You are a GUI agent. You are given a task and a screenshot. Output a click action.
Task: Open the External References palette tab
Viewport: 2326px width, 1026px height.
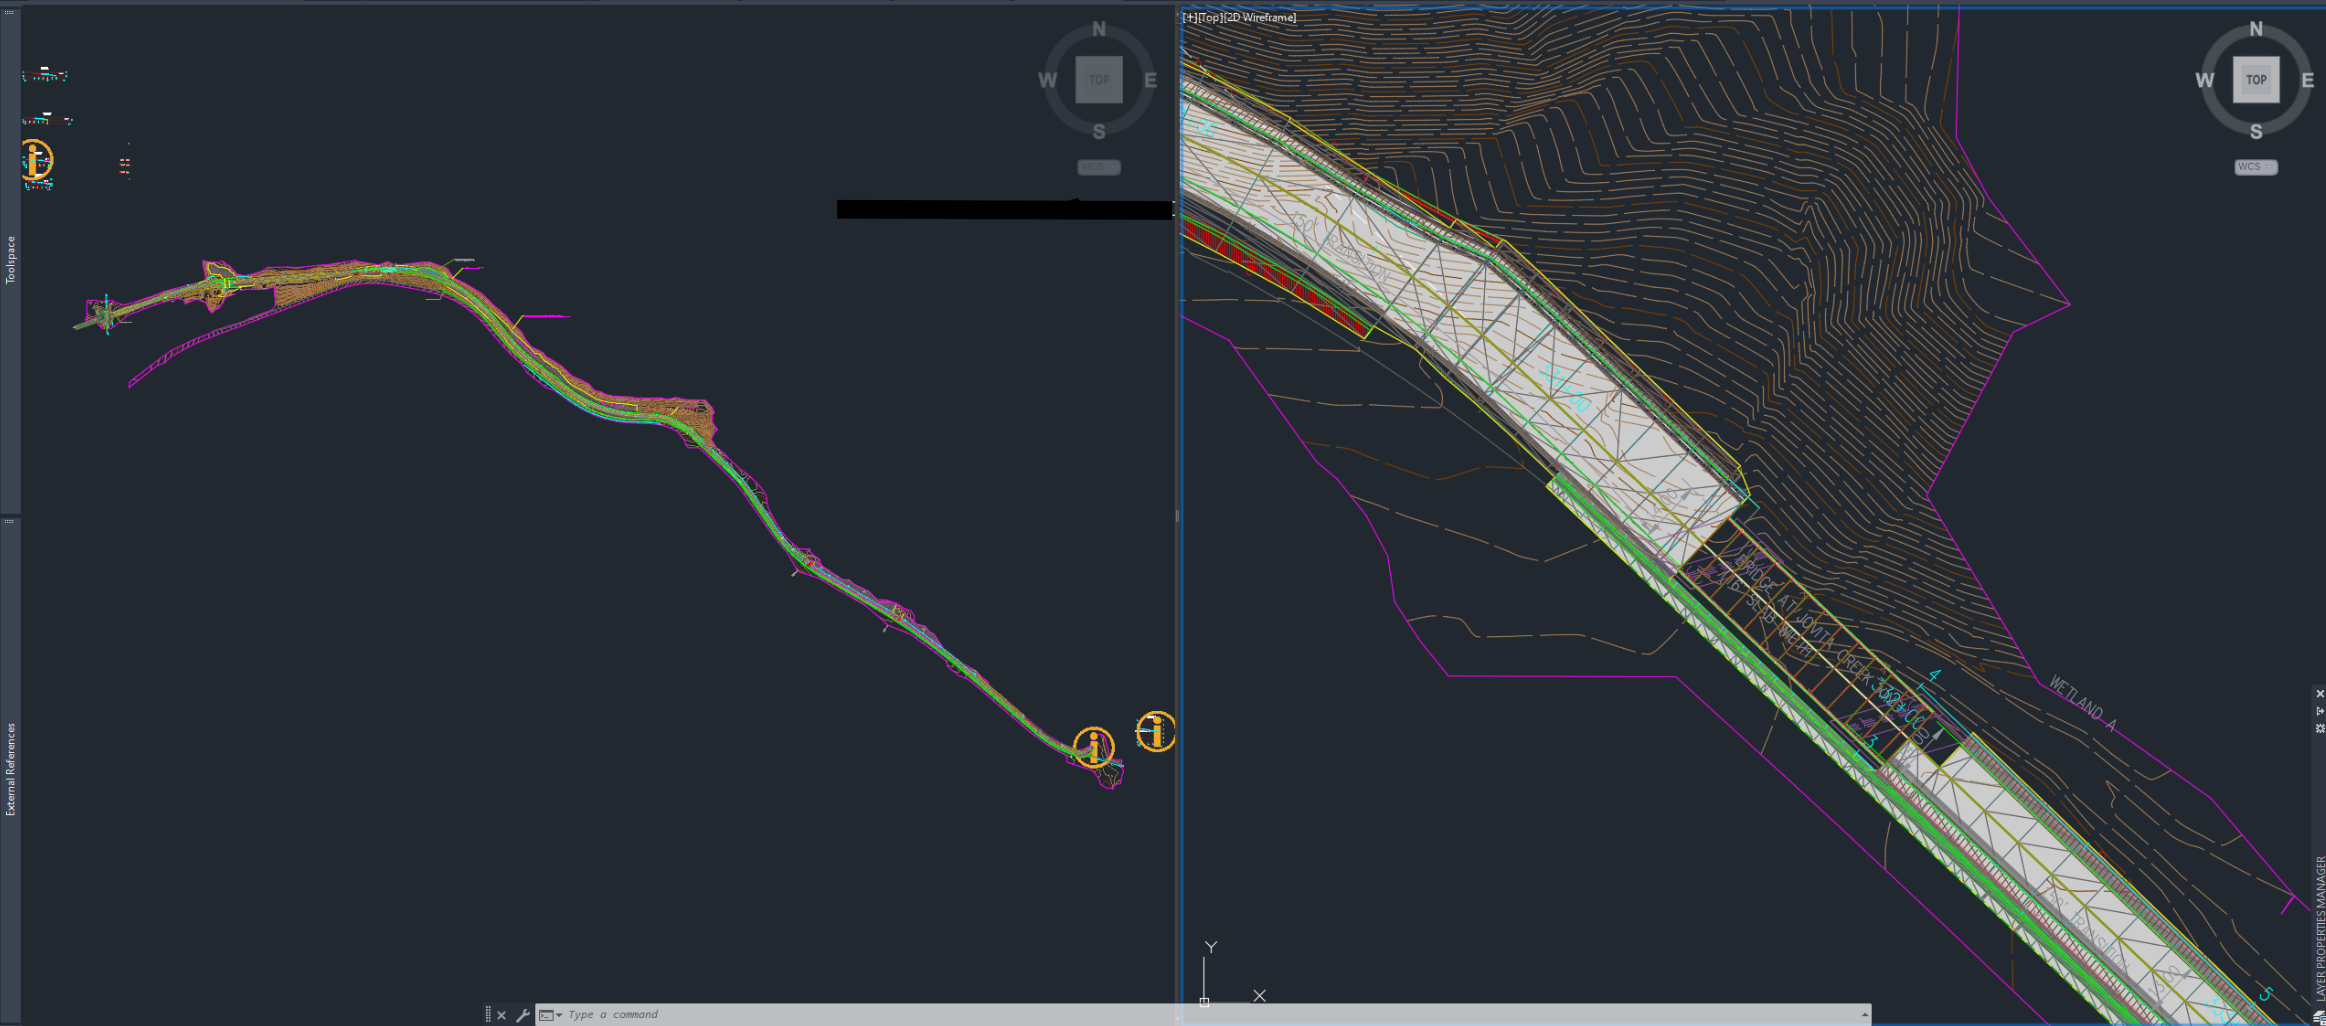point(10,770)
